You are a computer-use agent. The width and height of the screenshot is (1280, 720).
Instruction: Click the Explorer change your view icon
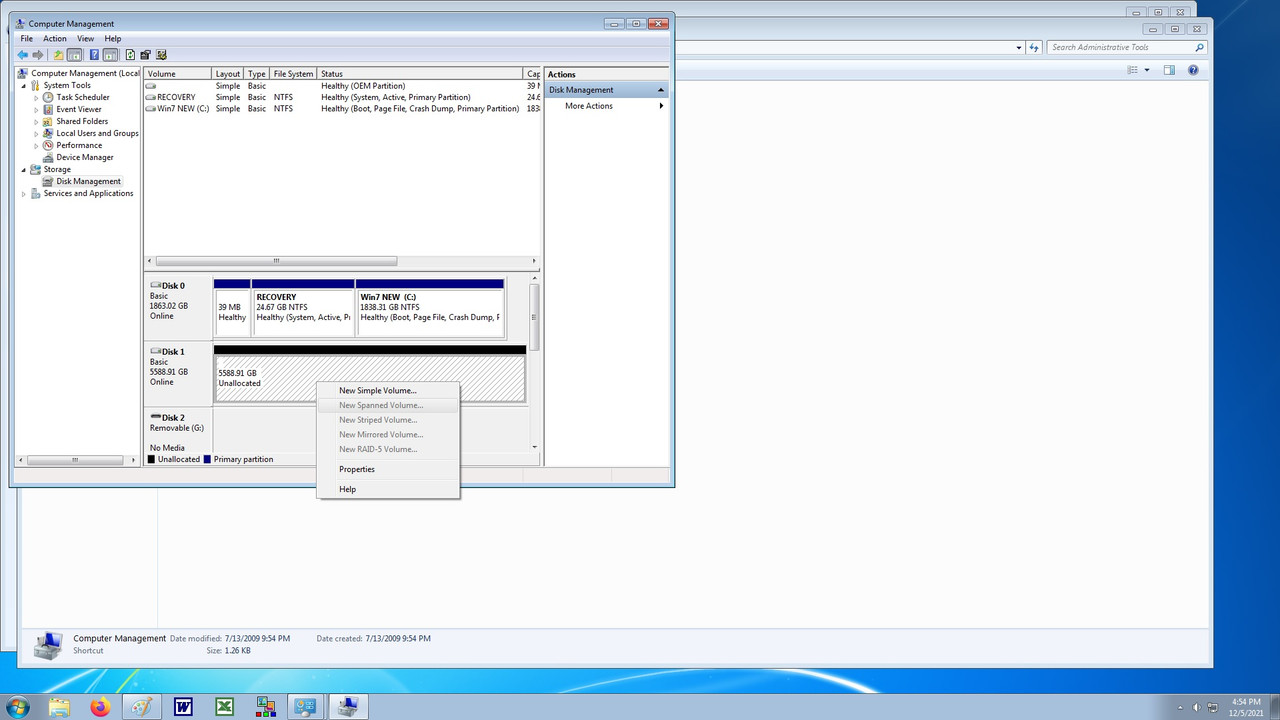pyautogui.click(x=1133, y=70)
